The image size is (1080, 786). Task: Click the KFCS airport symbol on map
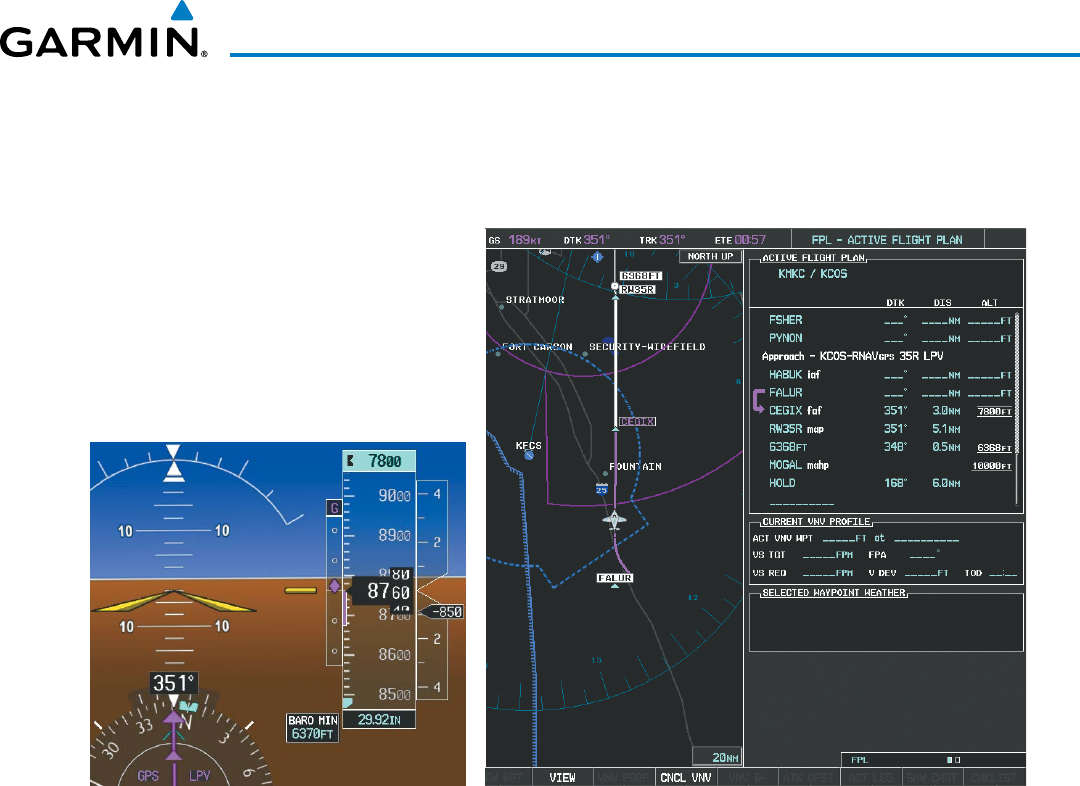click(x=529, y=455)
